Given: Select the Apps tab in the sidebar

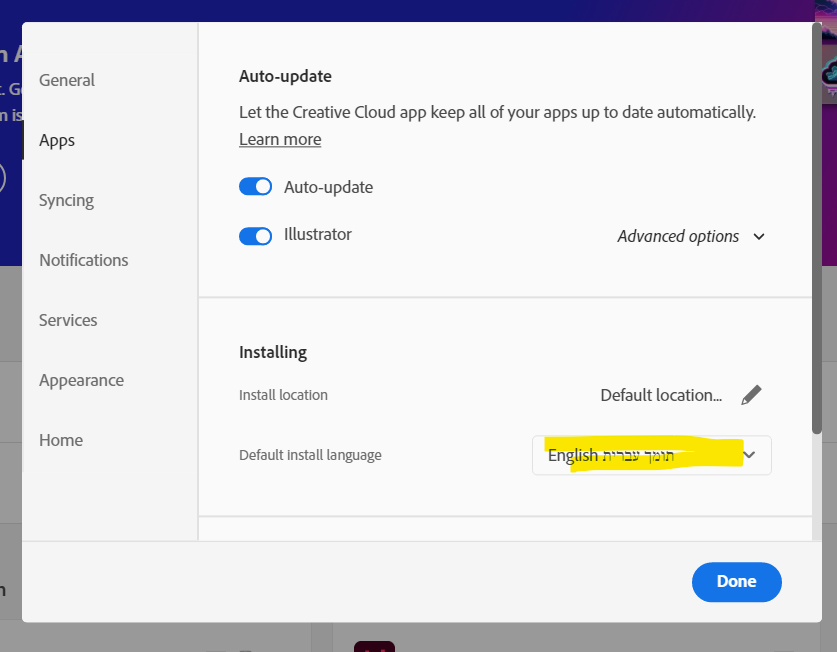Looking at the screenshot, I should coord(57,140).
